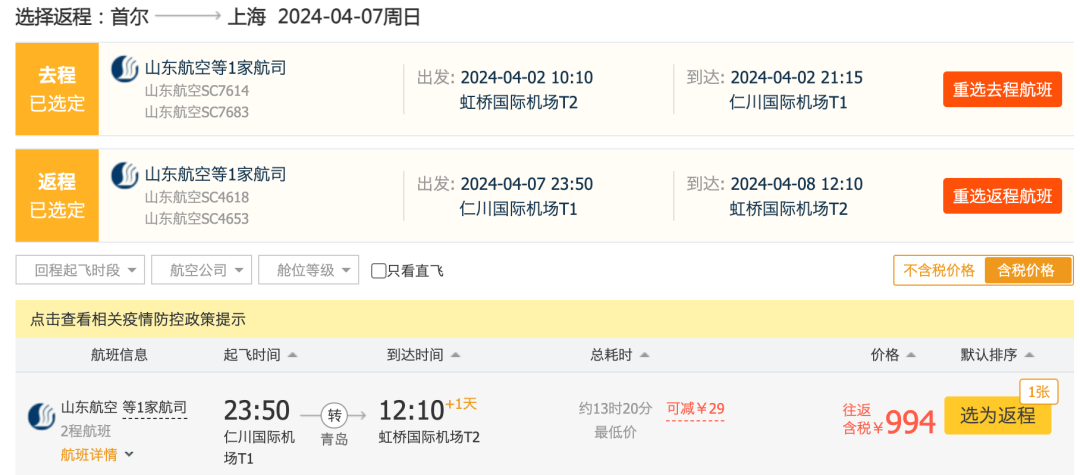Enable the 只看直飞 direct-only checkbox
The width and height of the screenshot is (1080, 475).
tap(379, 270)
